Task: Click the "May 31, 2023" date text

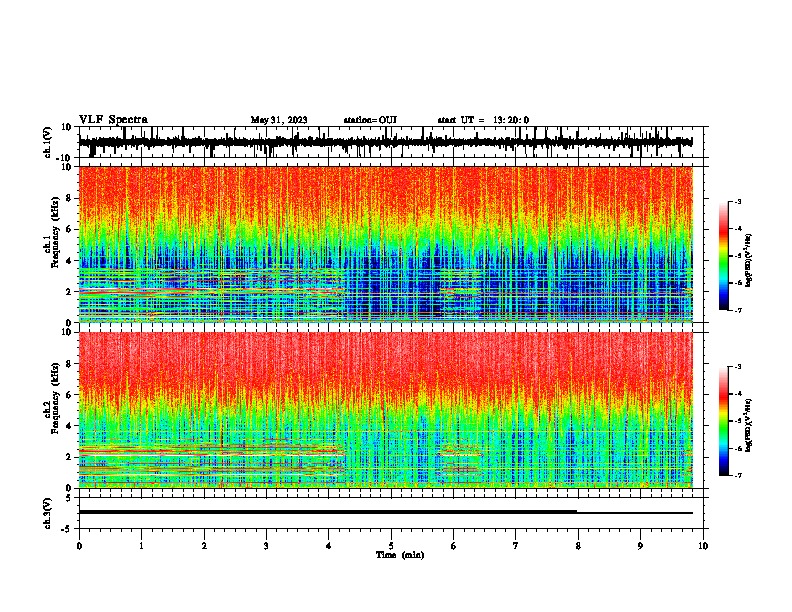Action: [279, 120]
